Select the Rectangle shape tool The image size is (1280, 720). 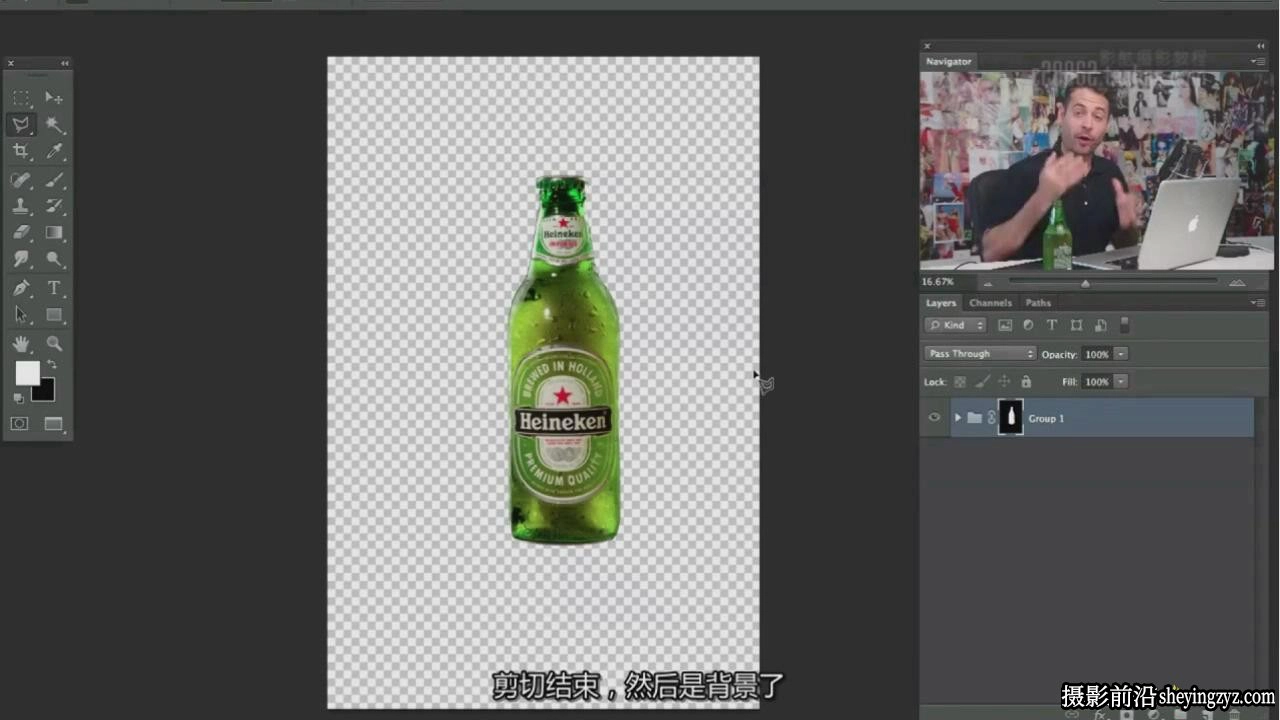54,314
